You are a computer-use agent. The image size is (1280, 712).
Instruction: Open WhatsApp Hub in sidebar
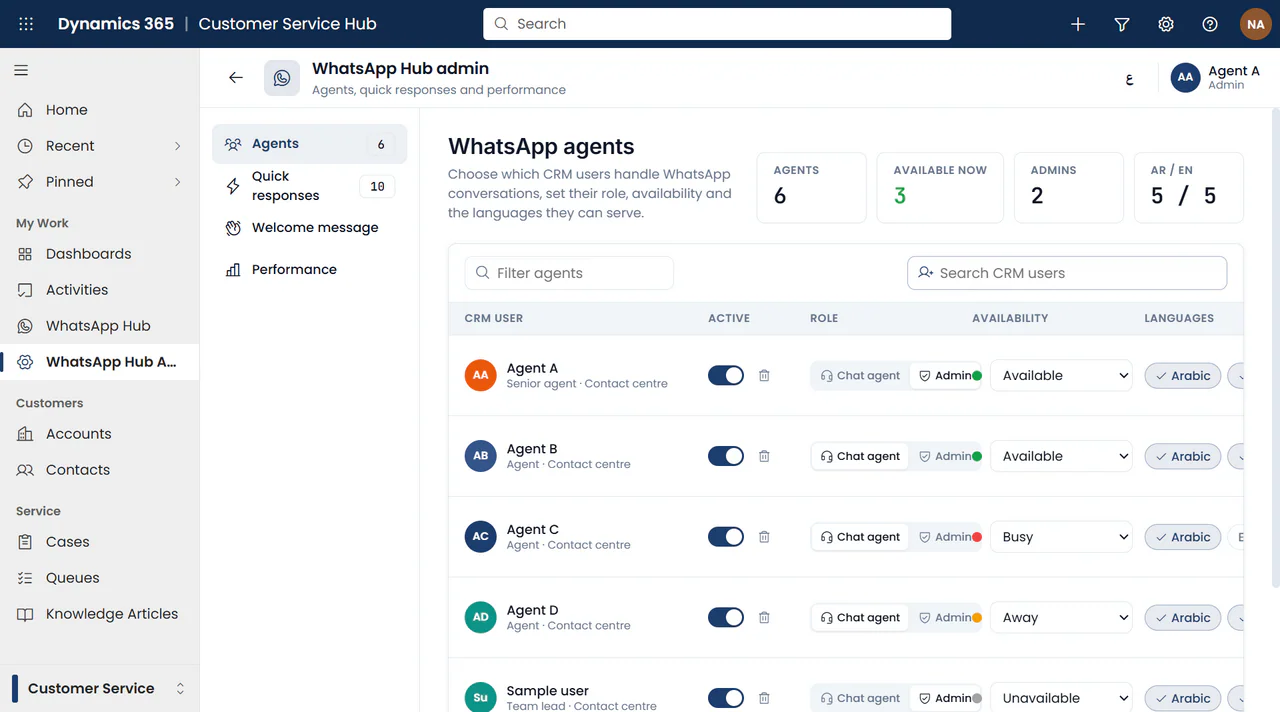point(100,326)
